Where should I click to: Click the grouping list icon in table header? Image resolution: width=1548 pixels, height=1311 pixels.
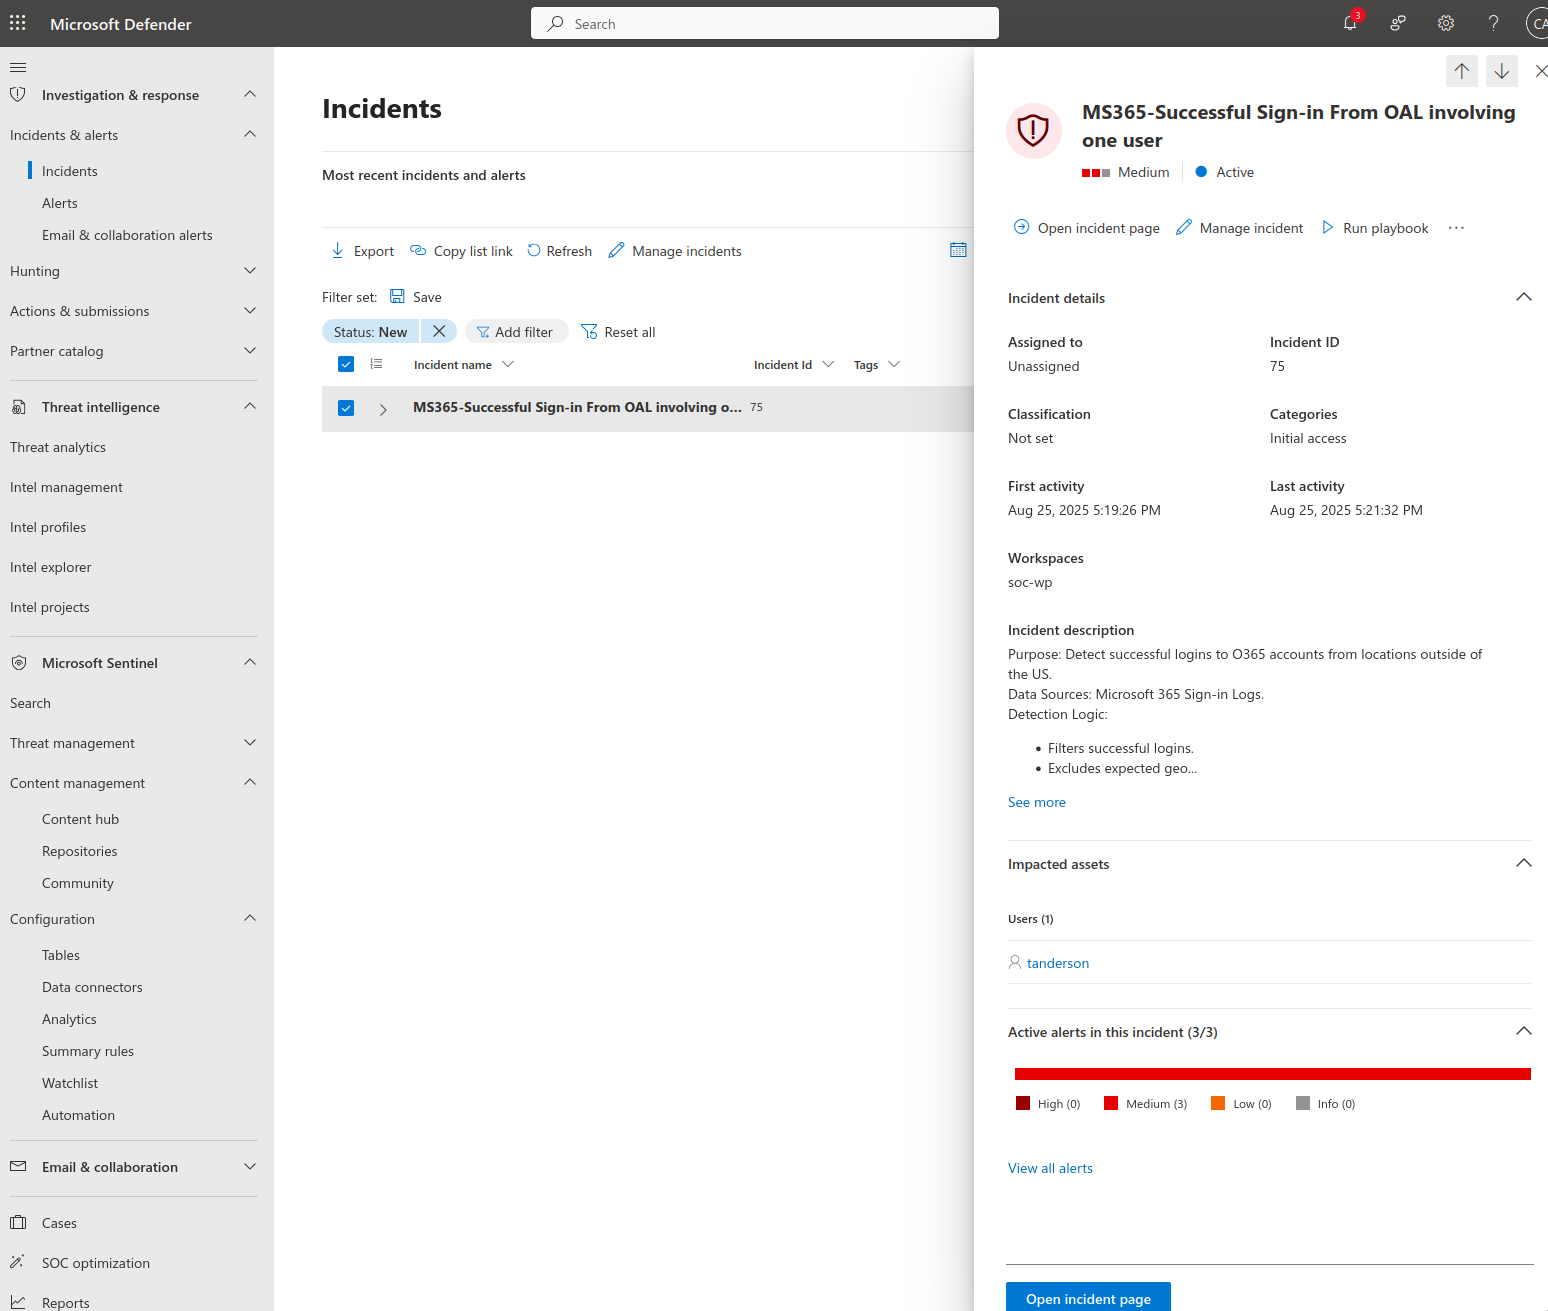[376, 364]
